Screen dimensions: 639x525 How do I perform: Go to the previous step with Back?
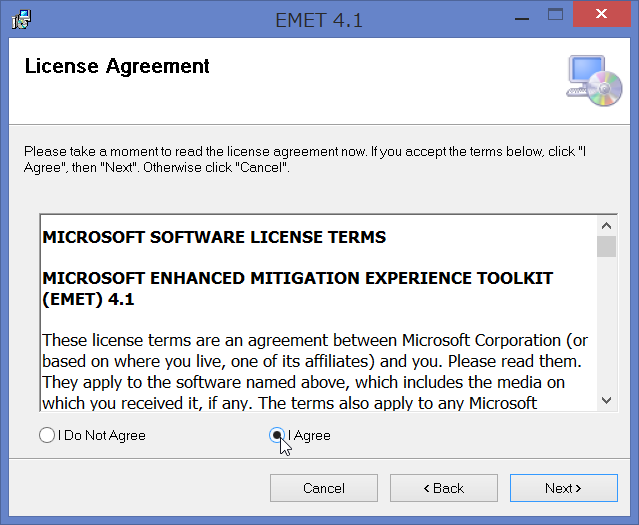pos(444,488)
